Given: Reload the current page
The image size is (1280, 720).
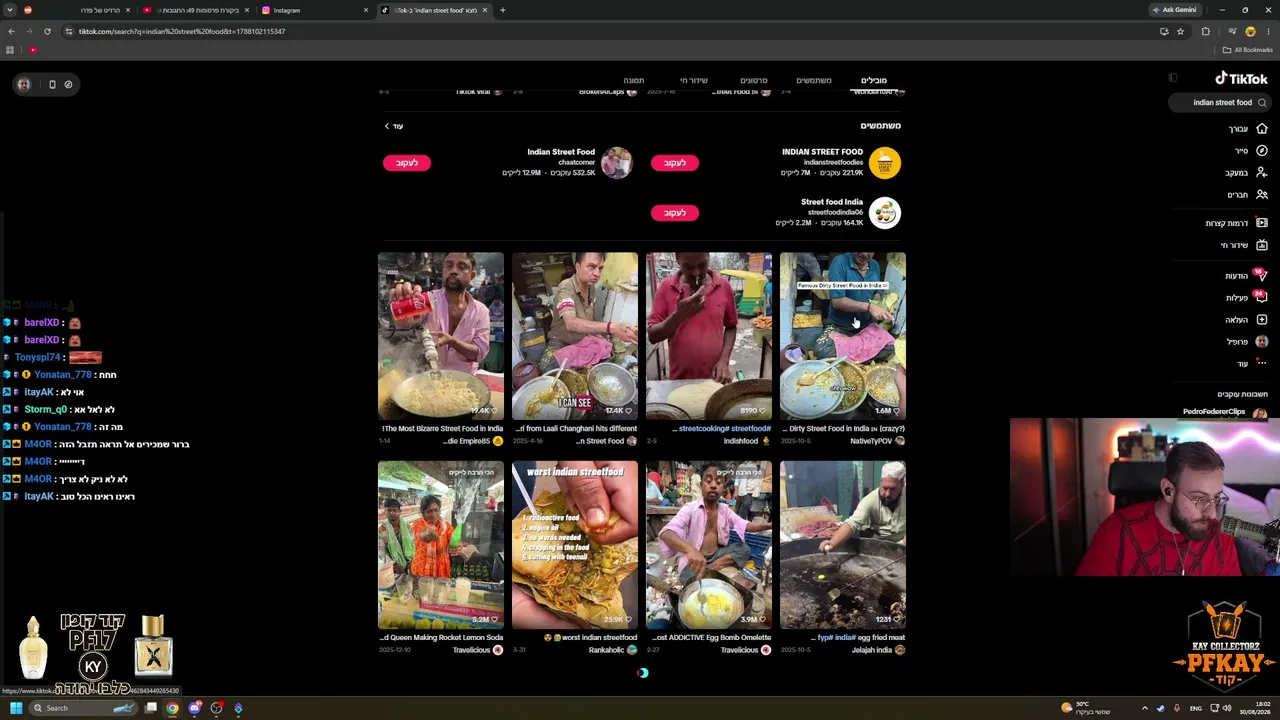Looking at the screenshot, I should (x=47, y=31).
